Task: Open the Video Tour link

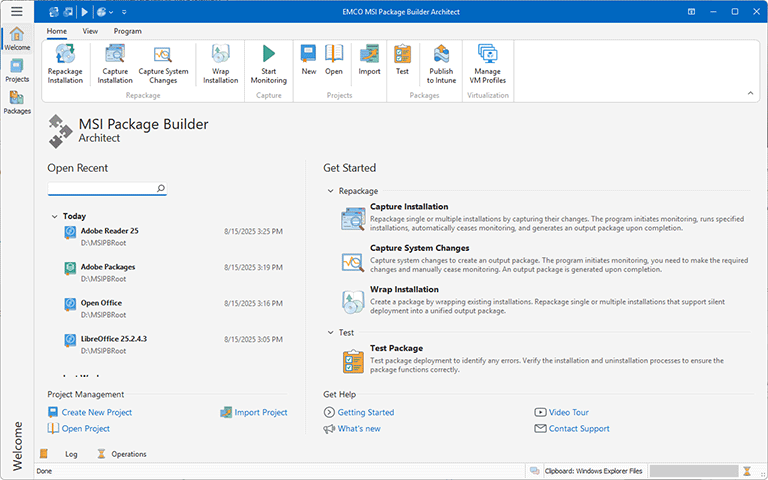Action: pos(568,412)
